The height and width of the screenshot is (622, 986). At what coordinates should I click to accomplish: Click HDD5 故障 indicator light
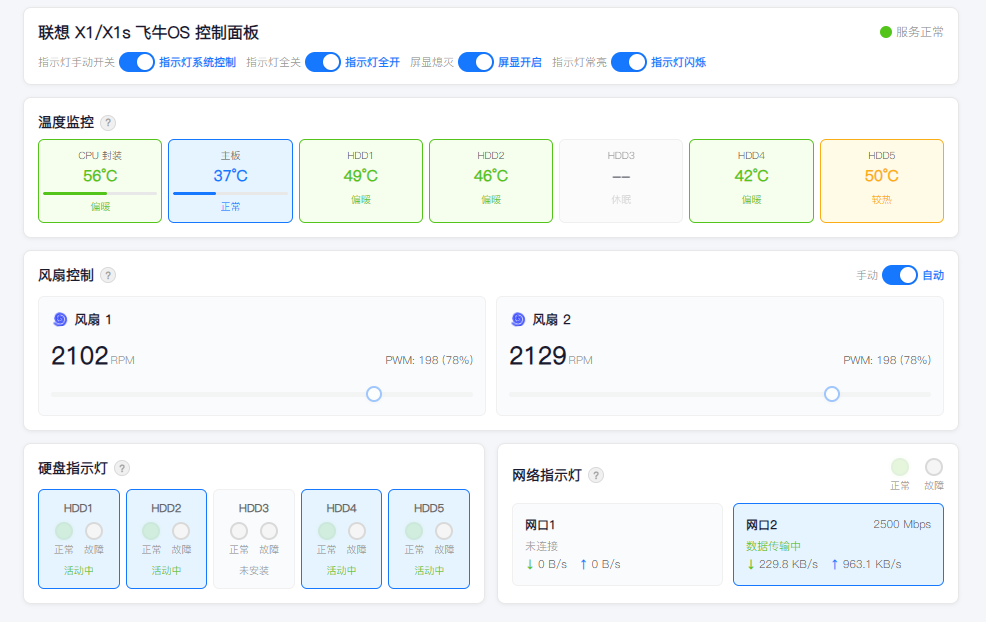click(444, 531)
